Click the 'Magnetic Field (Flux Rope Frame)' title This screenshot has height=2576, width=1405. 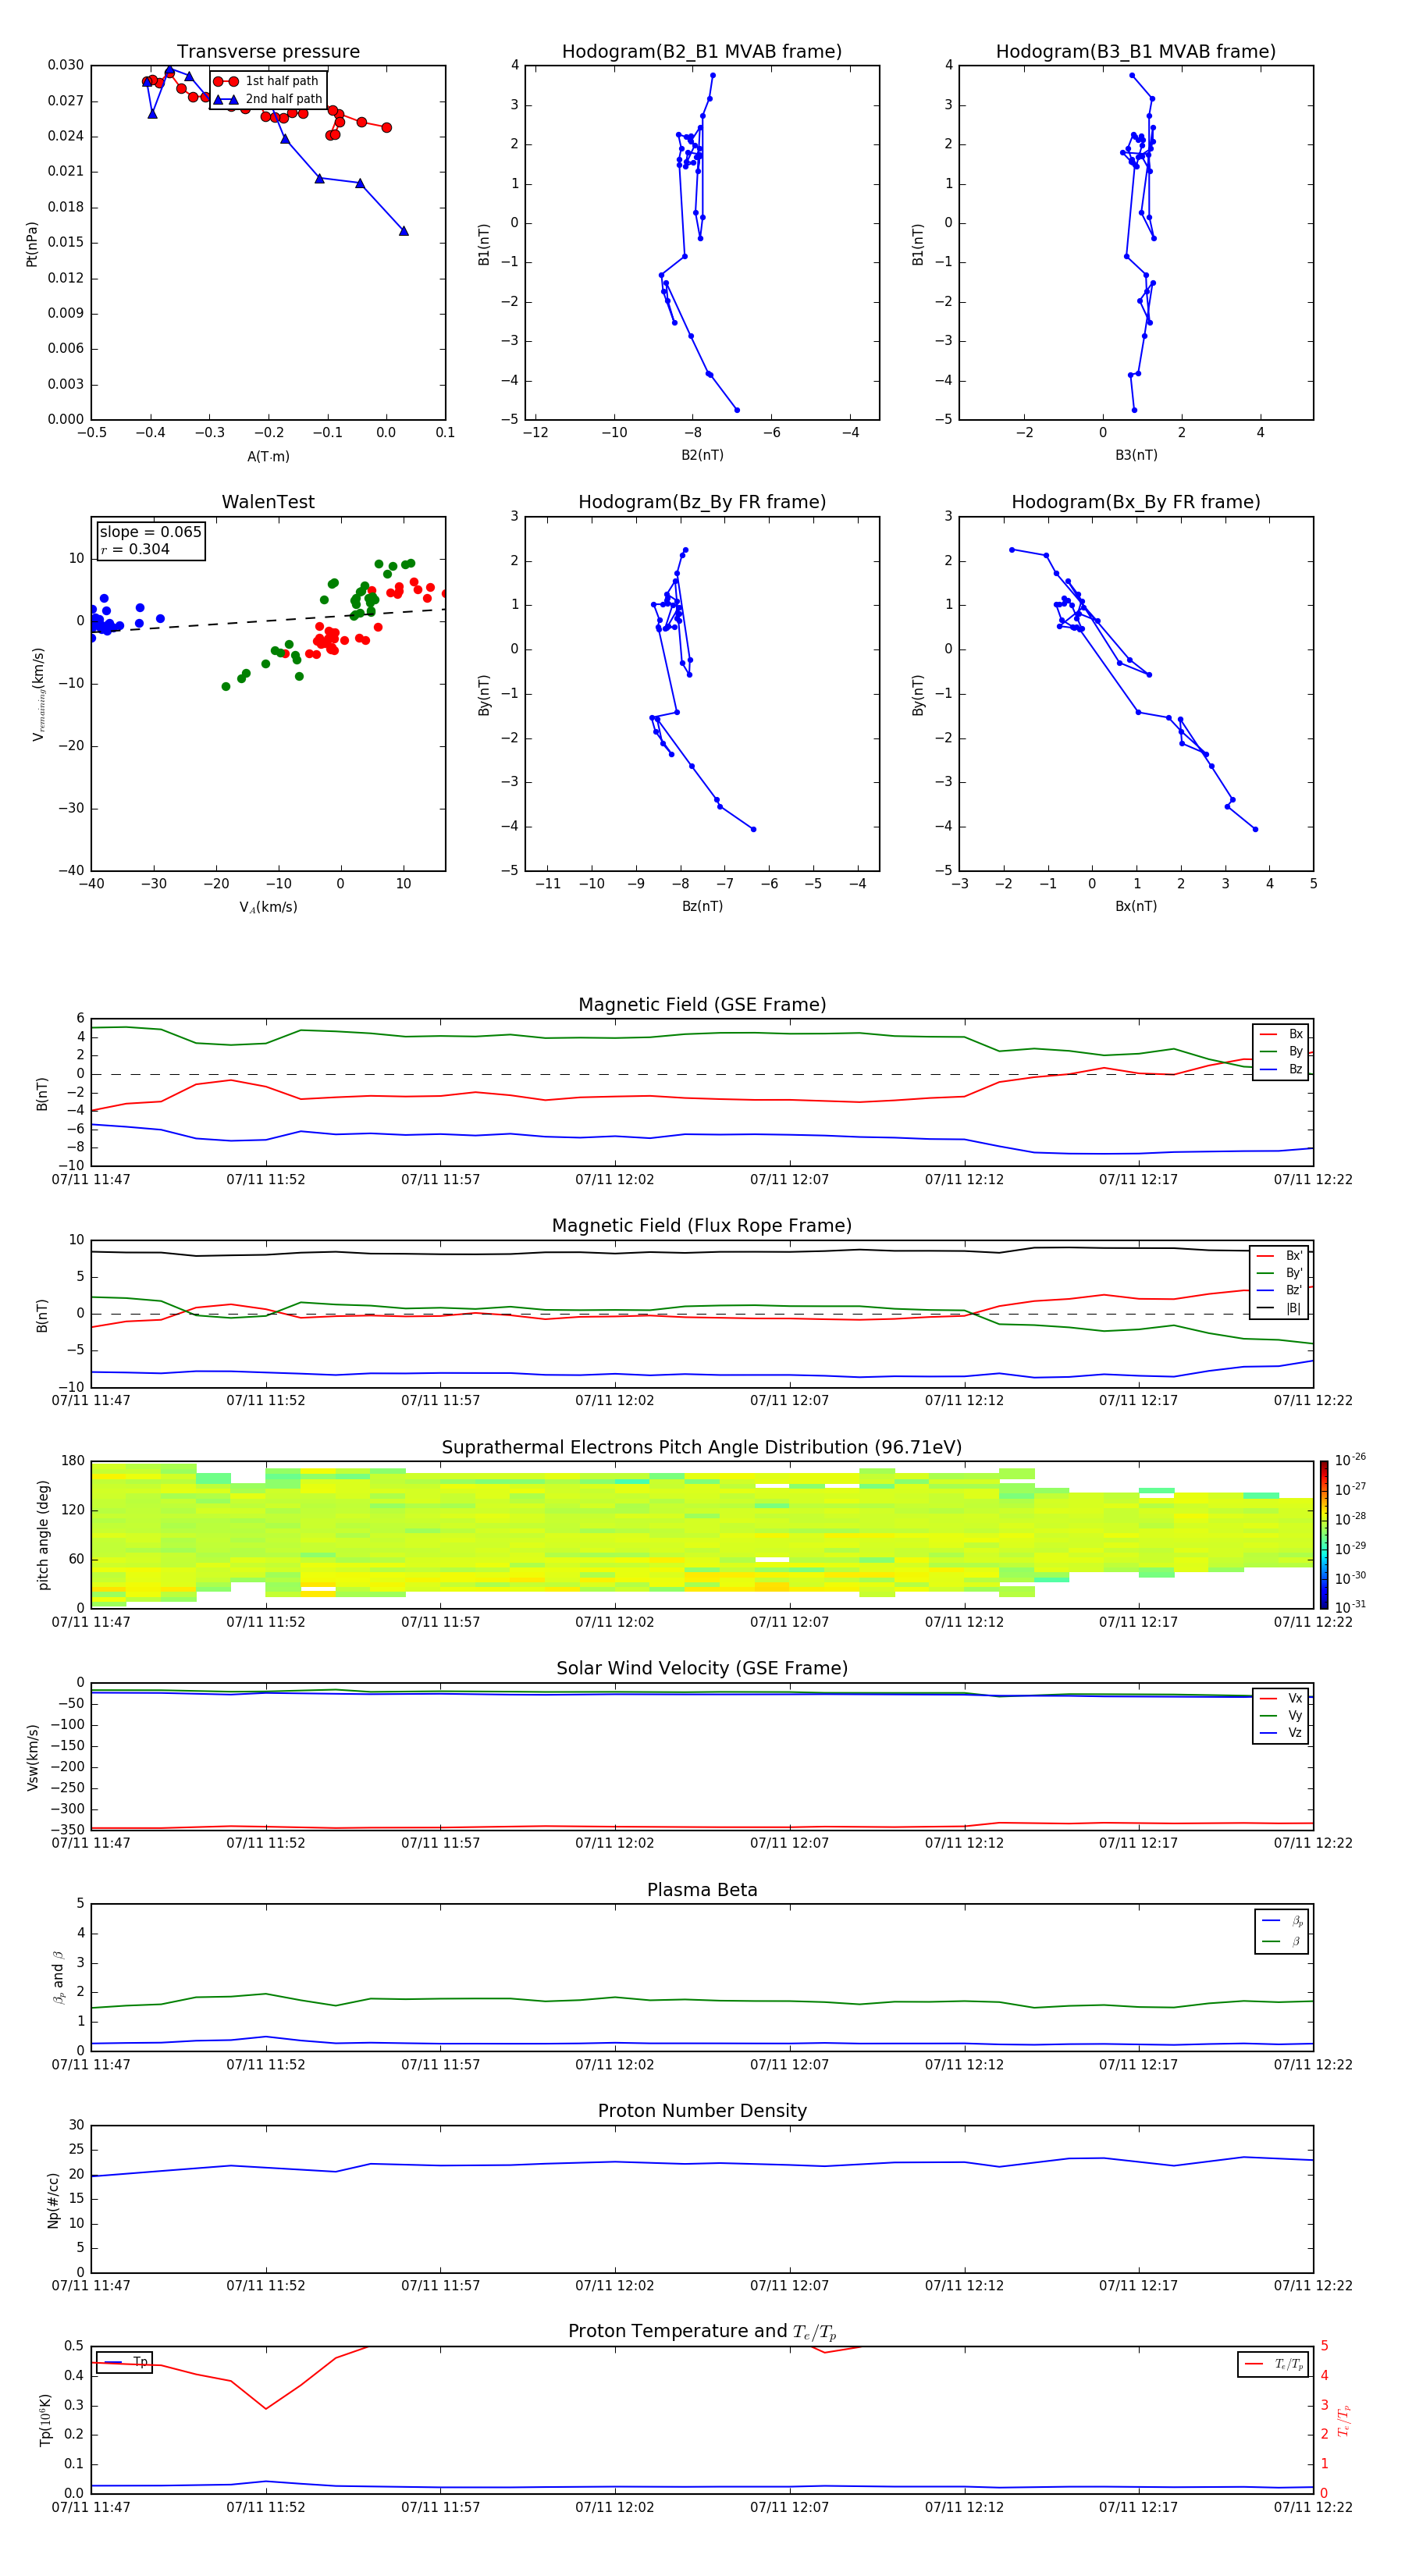coord(702,1226)
